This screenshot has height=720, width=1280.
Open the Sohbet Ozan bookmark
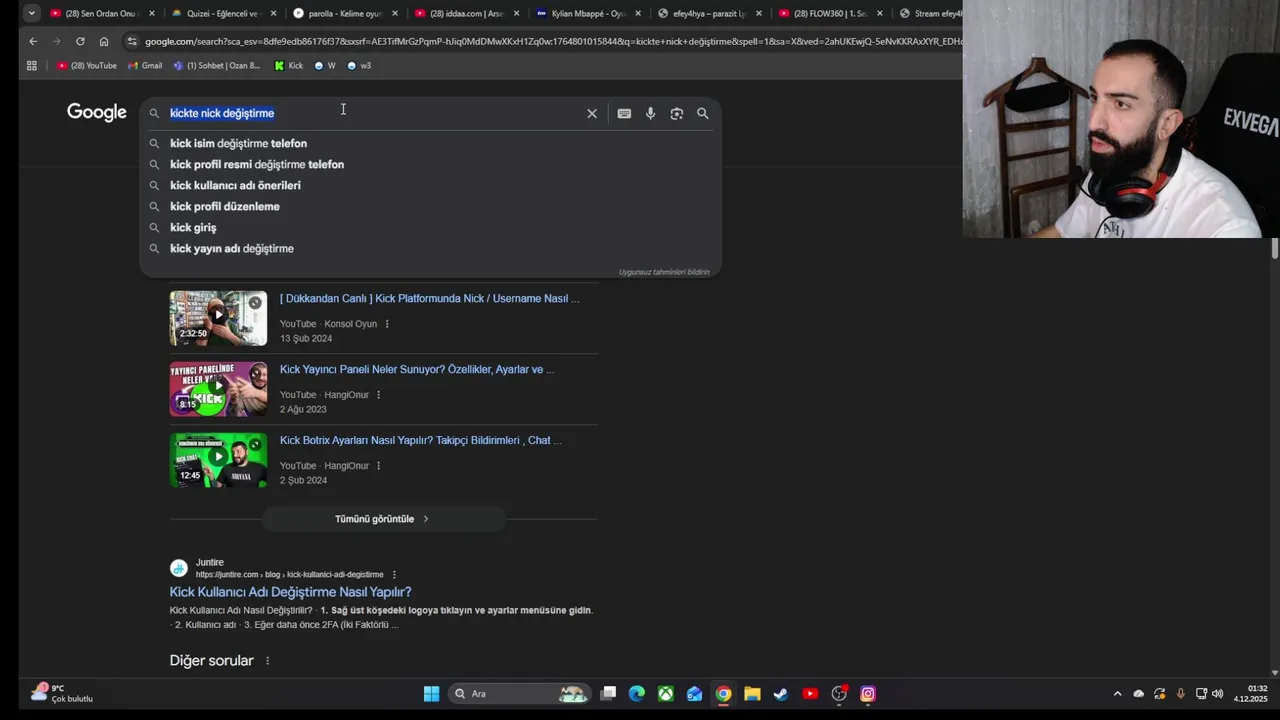[217, 65]
